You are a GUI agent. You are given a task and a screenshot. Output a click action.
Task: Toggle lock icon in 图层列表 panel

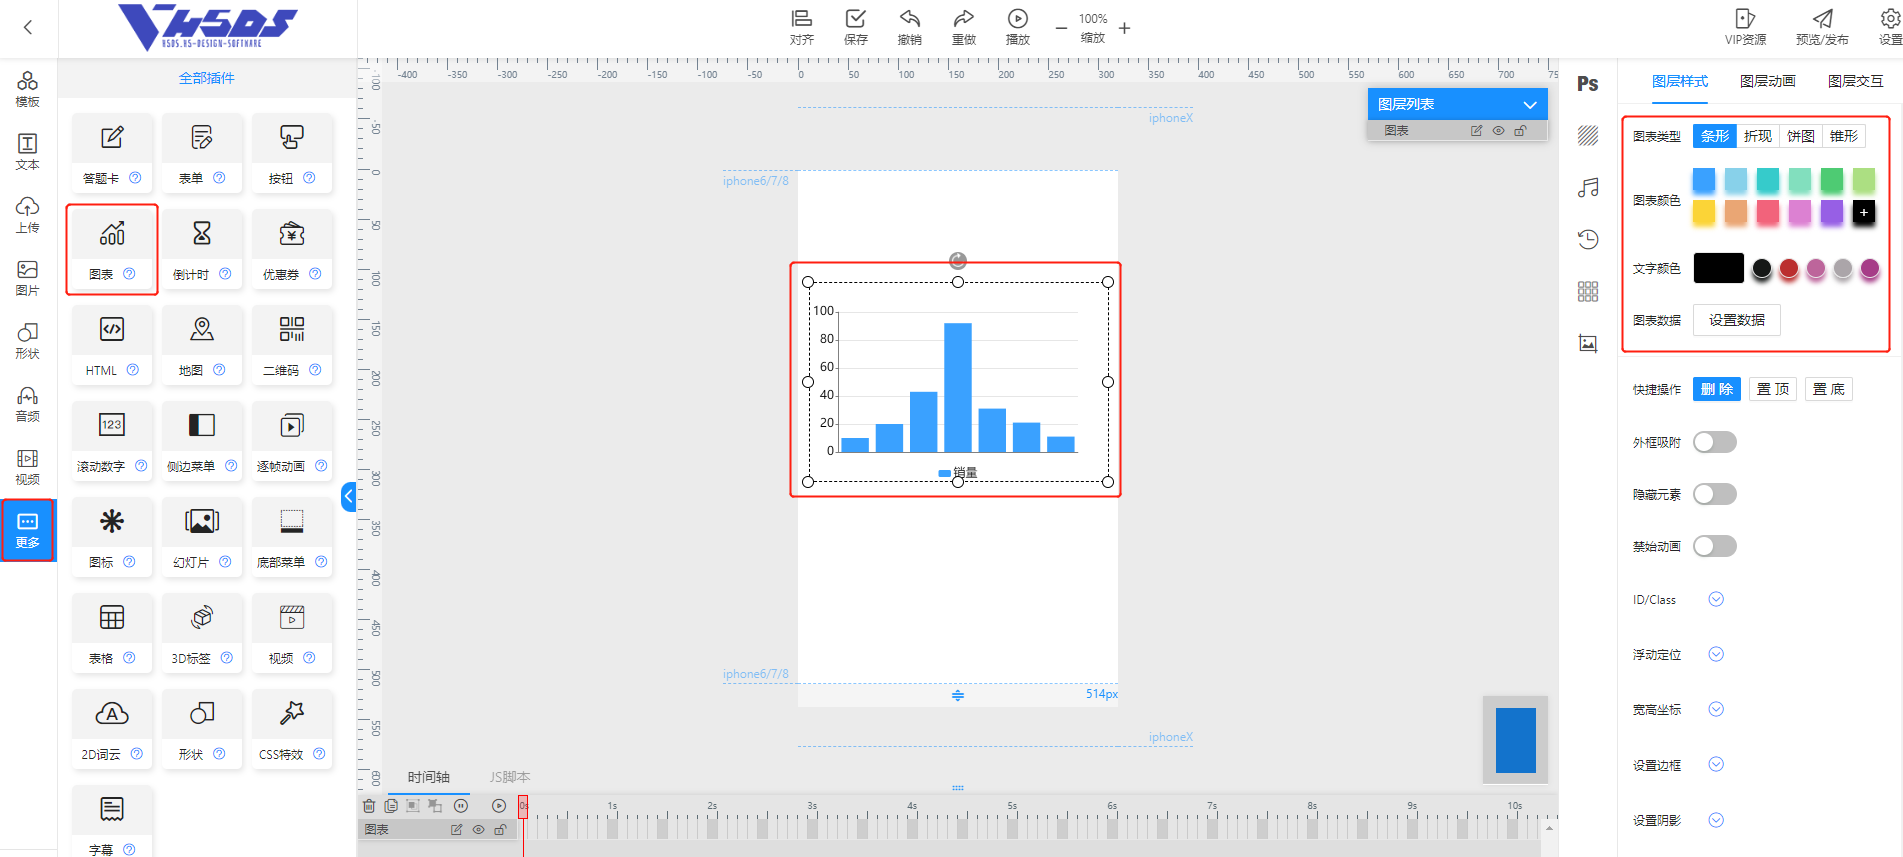(1520, 131)
